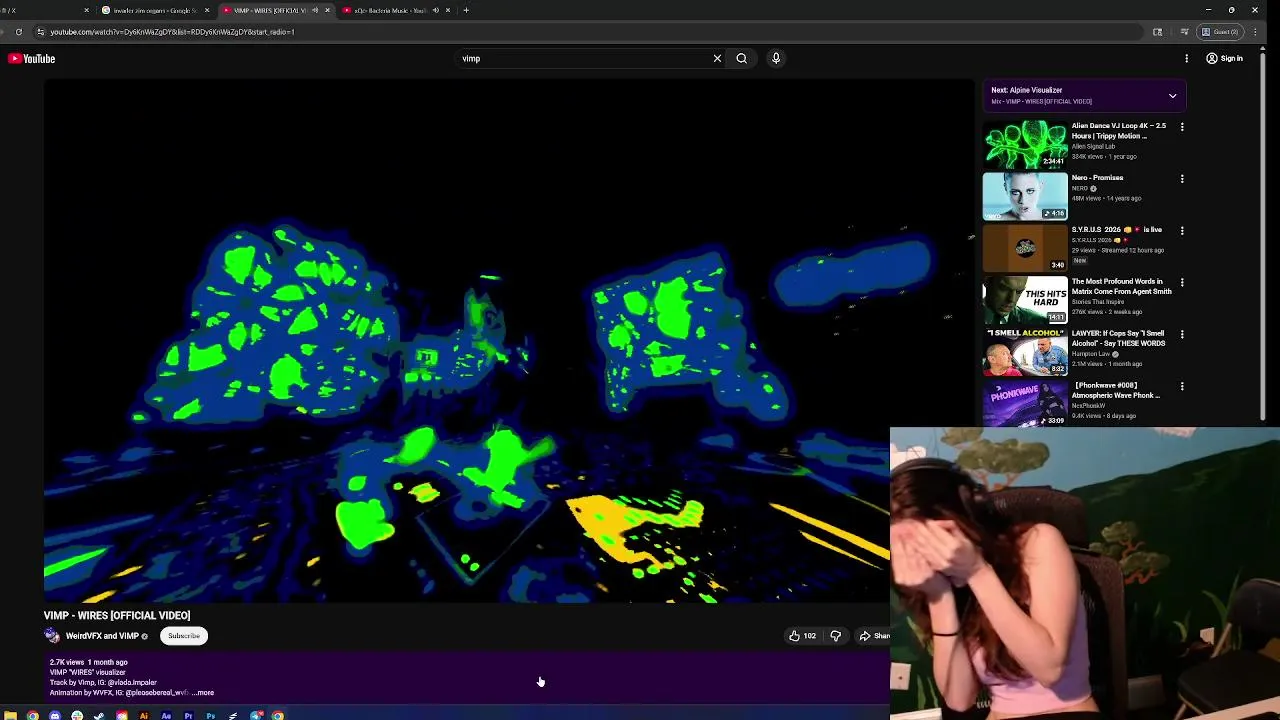The height and width of the screenshot is (720, 1280).
Task: Click Alien Signal Lab channel name
Action: point(1093,146)
